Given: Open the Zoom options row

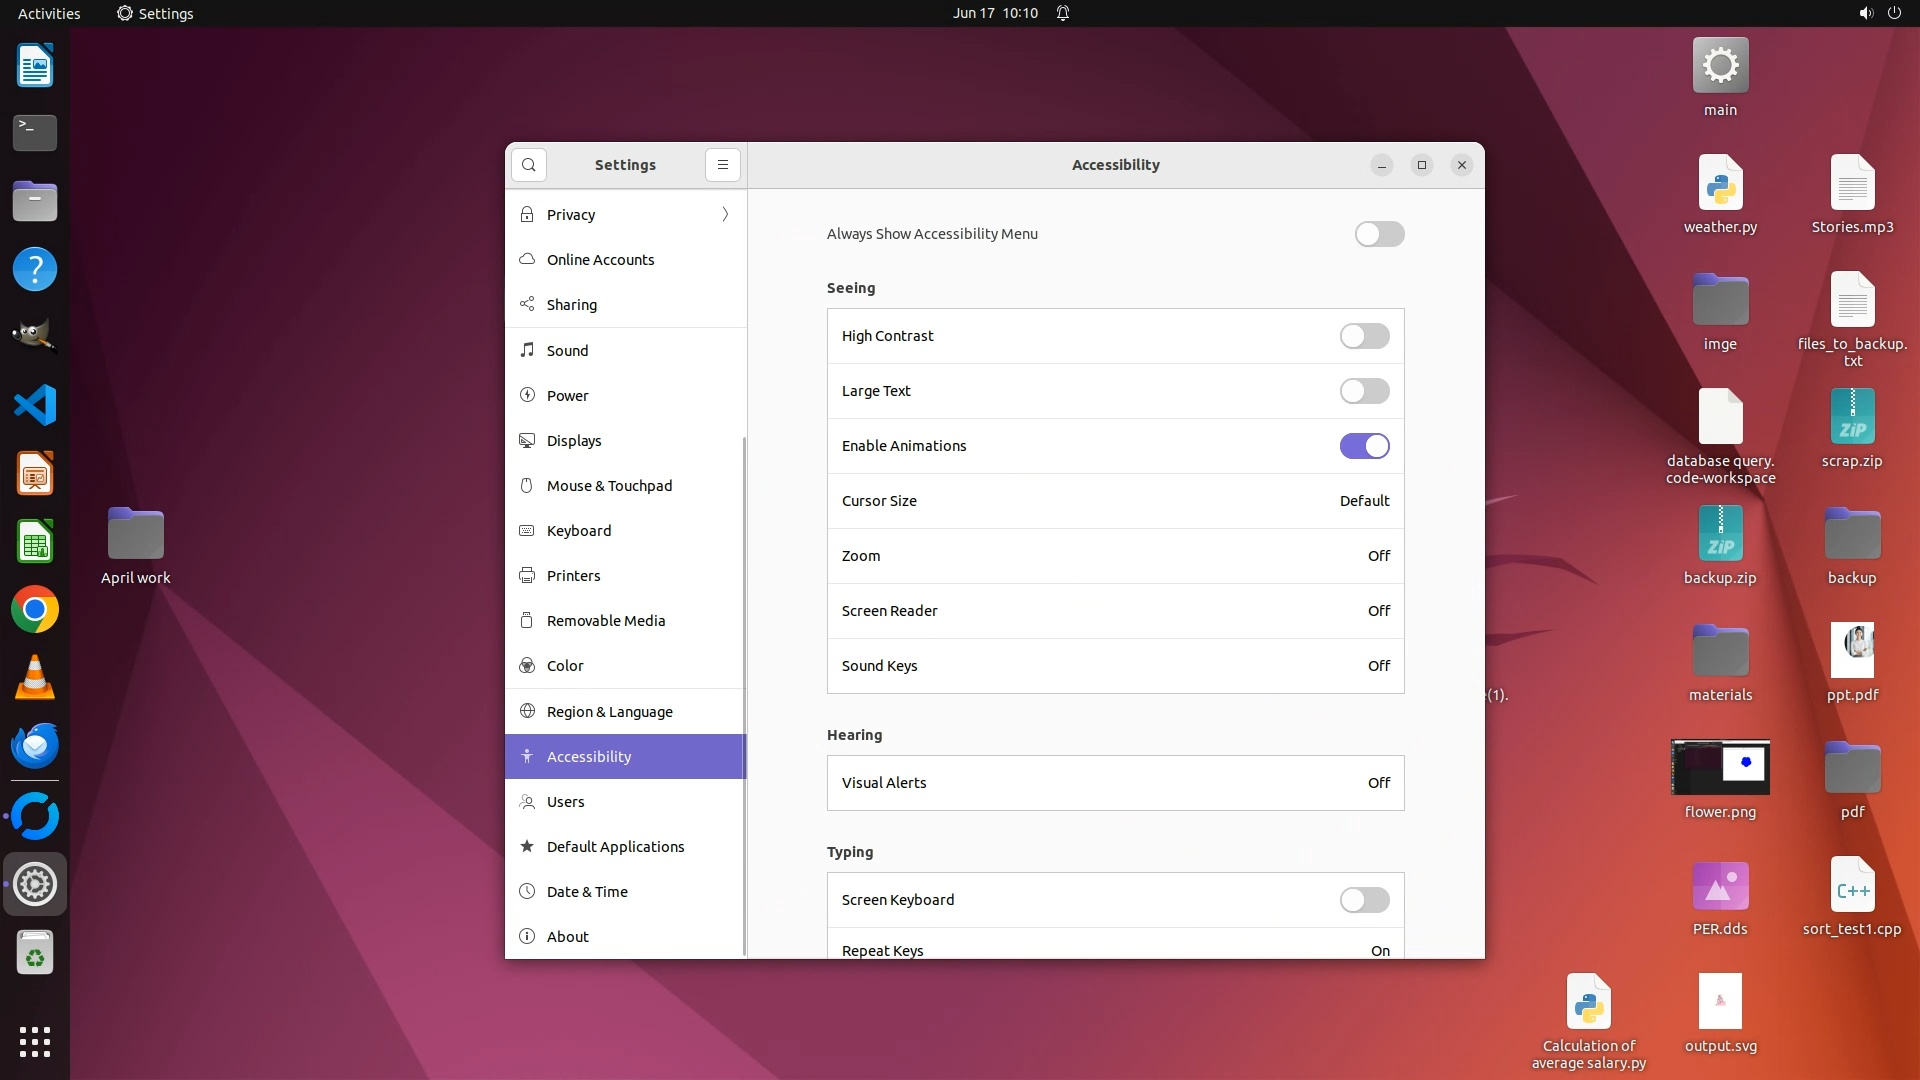Looking at the screenshot, I should pyautogui.click(x=1115, y=556).
